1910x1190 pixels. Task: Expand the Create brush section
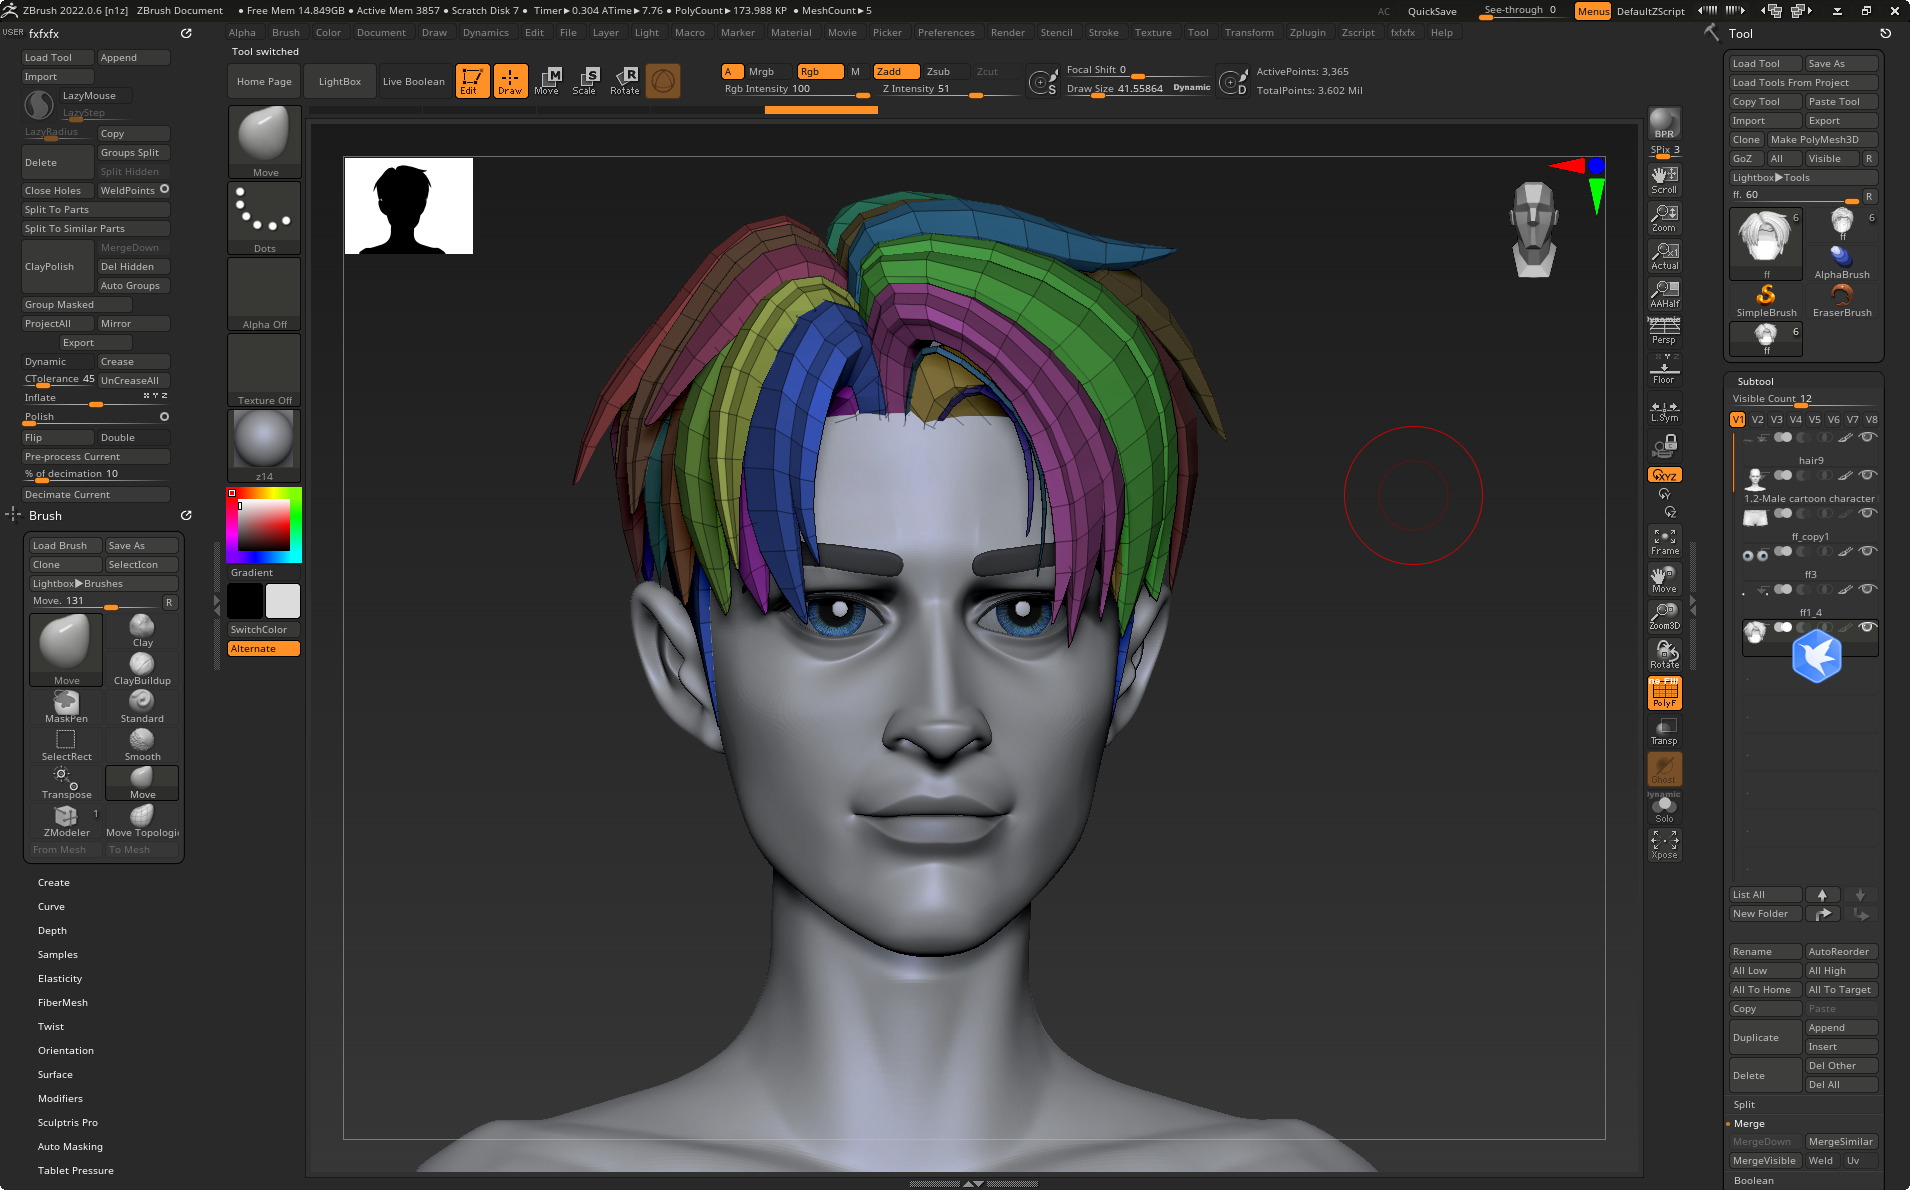(54, 883)
